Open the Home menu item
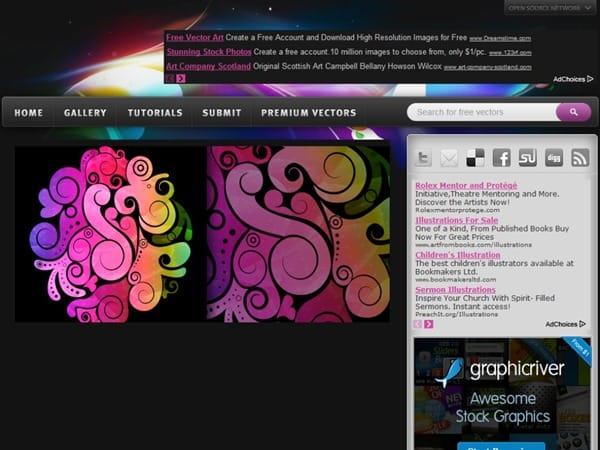Screen dimensions: 600x450 click(29, 113)
